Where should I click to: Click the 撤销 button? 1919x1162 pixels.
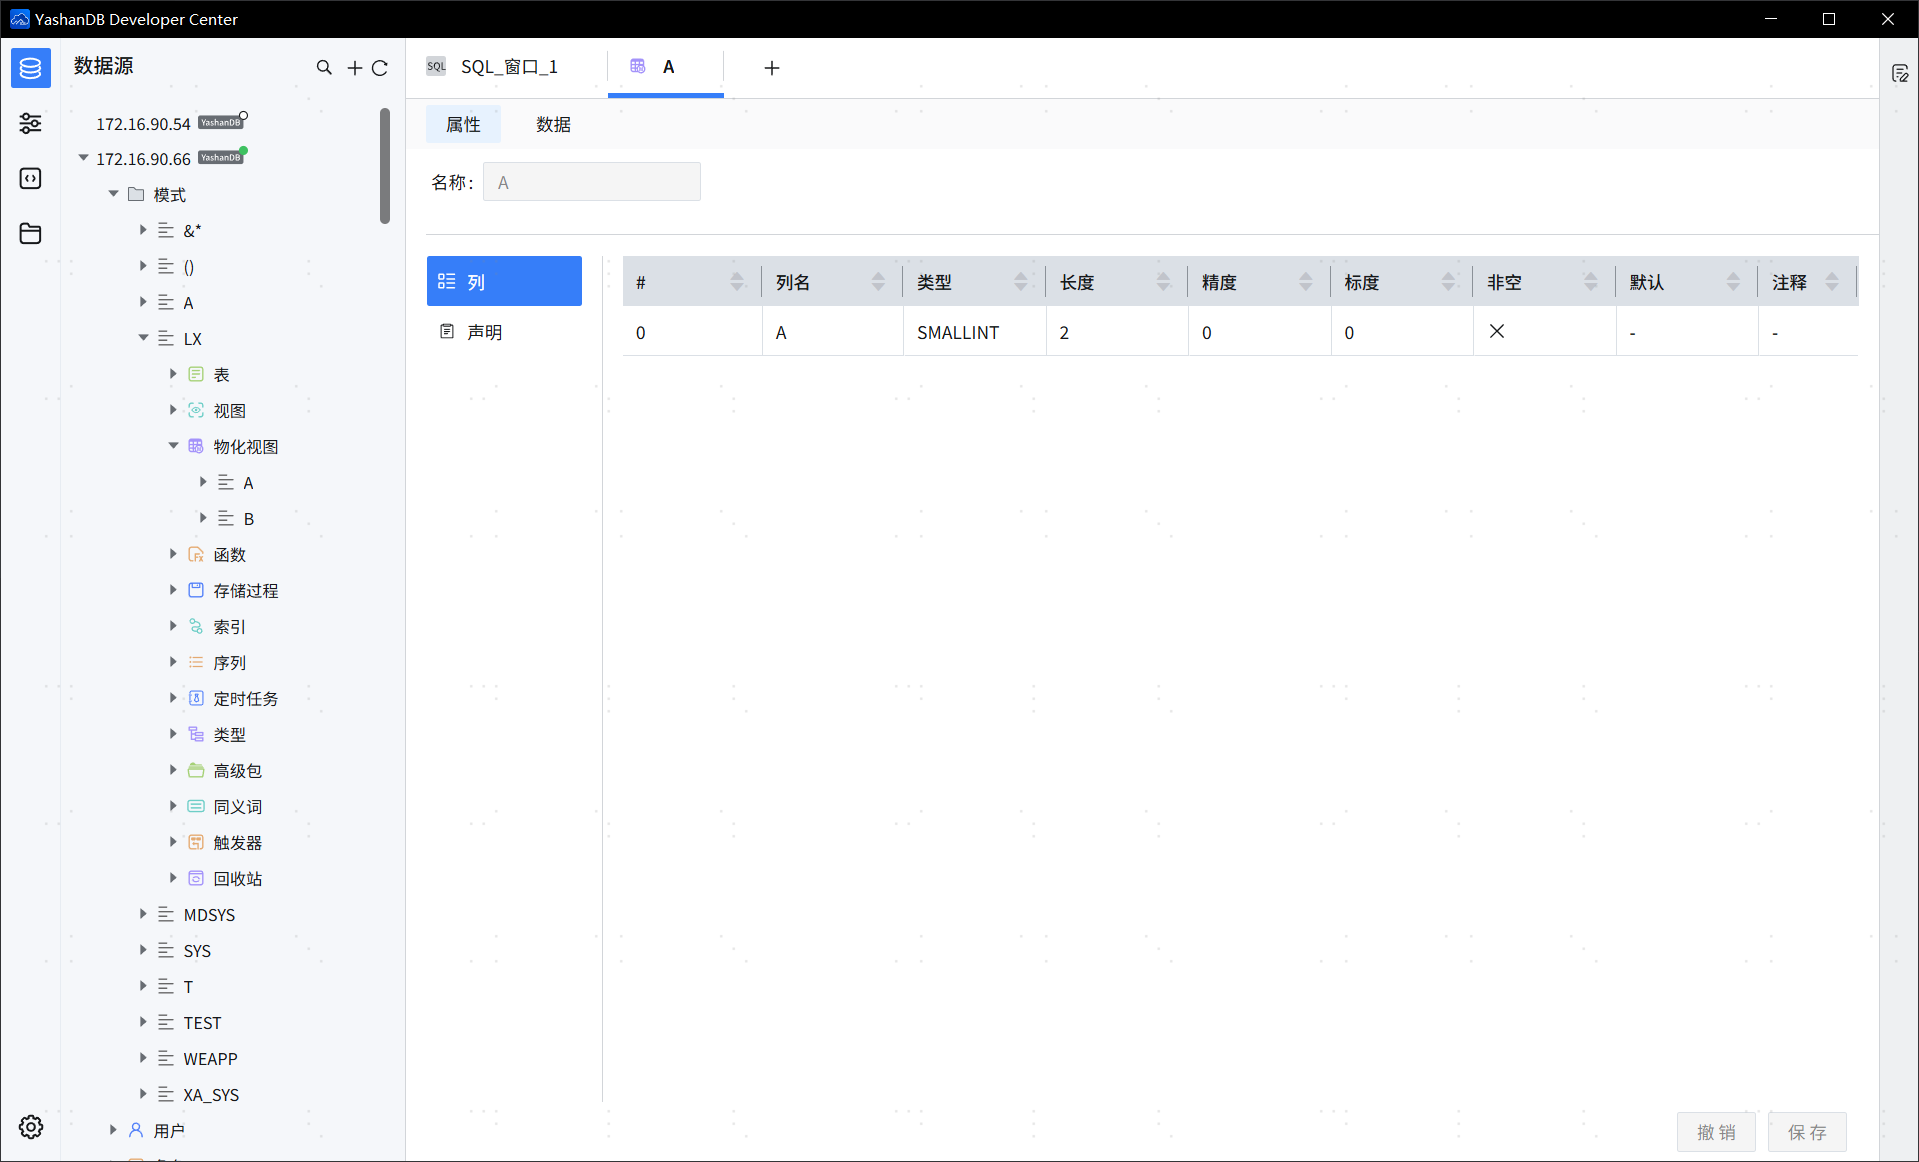click(1716, 1132)
